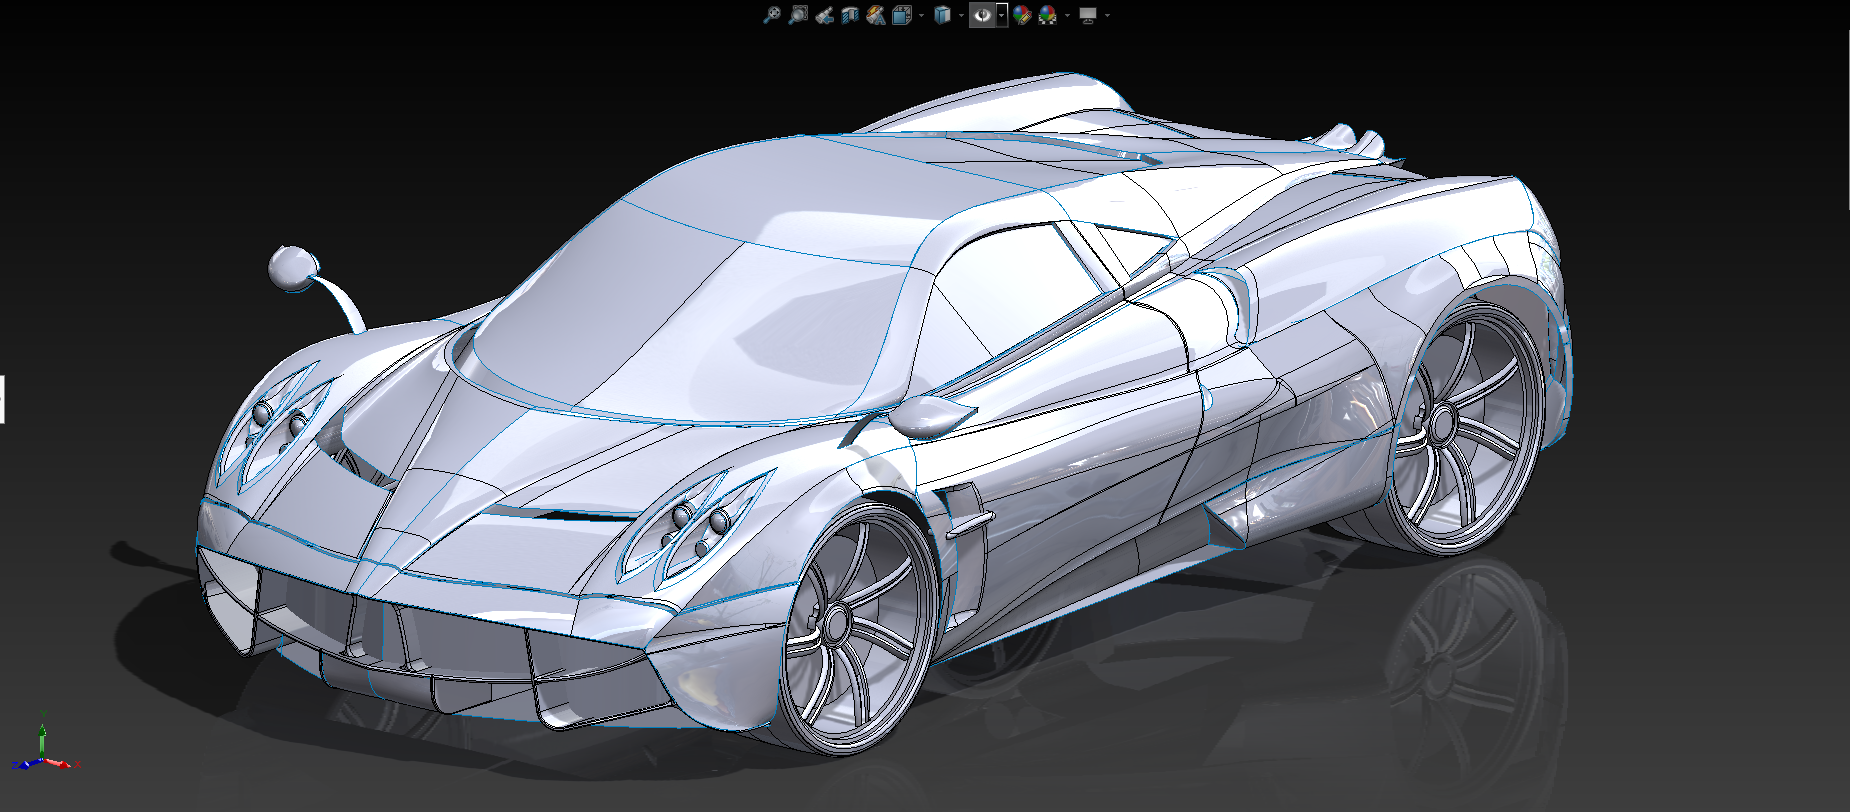This screenshot has height=812, width=1850.
Task: Go back to the Previous View
Action: click(824, 15)
